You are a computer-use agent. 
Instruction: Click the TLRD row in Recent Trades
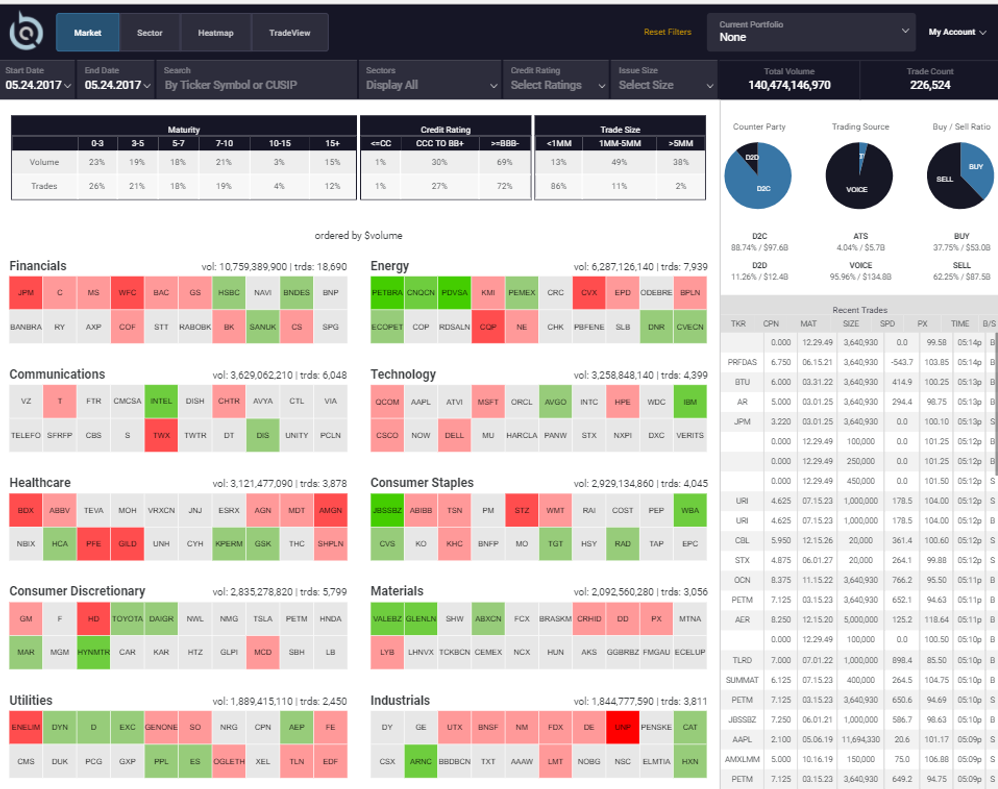point(859,660)
